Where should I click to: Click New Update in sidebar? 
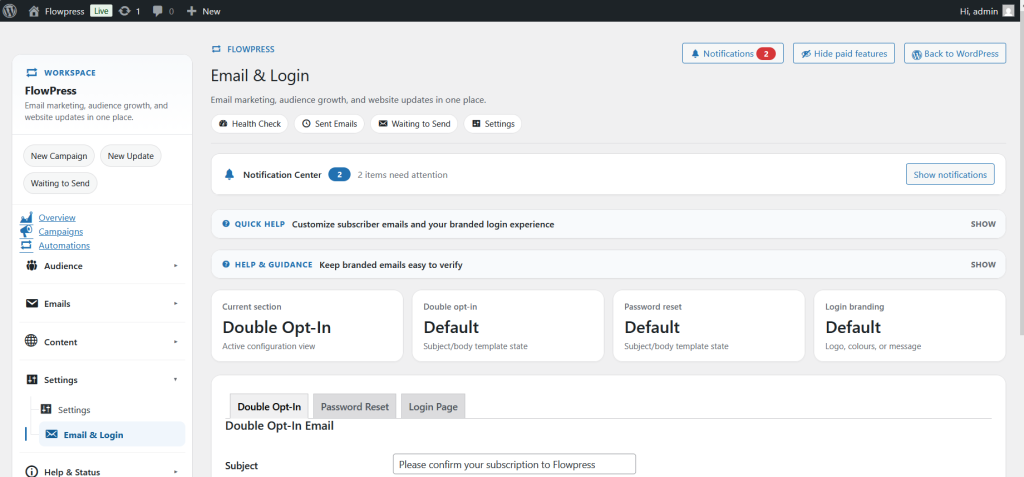[131, 156]
